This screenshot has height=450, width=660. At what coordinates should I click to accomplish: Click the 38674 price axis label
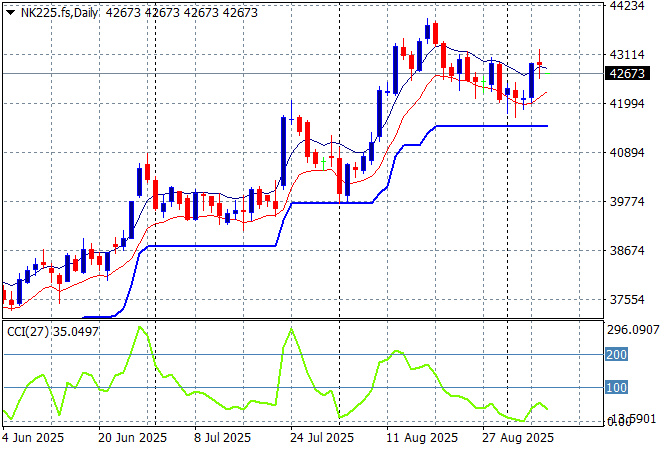tap(627, 251)
